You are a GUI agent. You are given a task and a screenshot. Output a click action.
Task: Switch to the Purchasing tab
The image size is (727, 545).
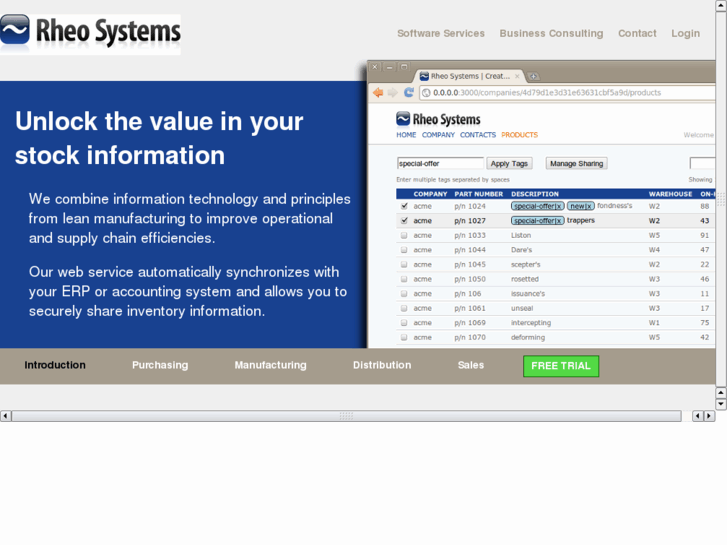[160, 365]
